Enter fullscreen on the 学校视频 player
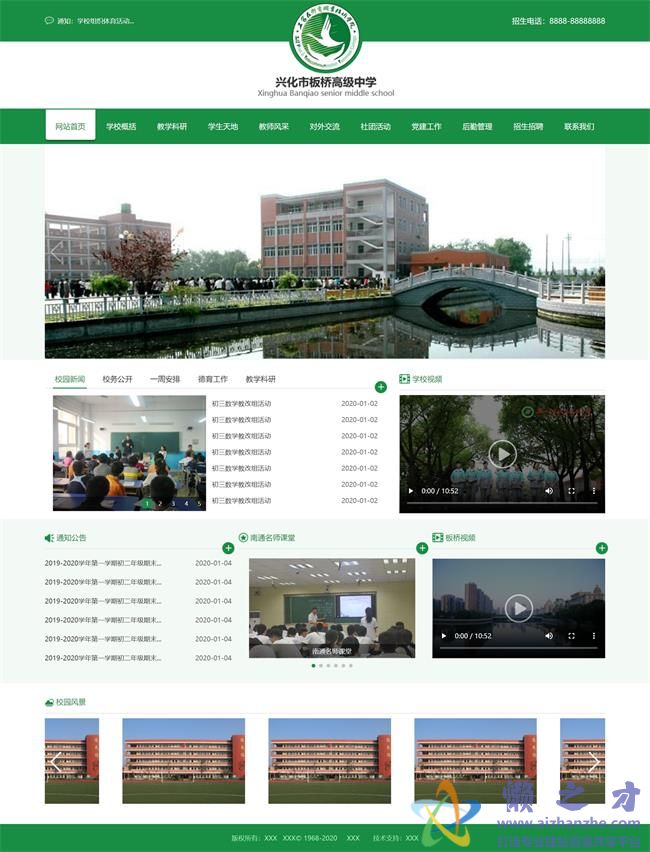 click(571, 491)
